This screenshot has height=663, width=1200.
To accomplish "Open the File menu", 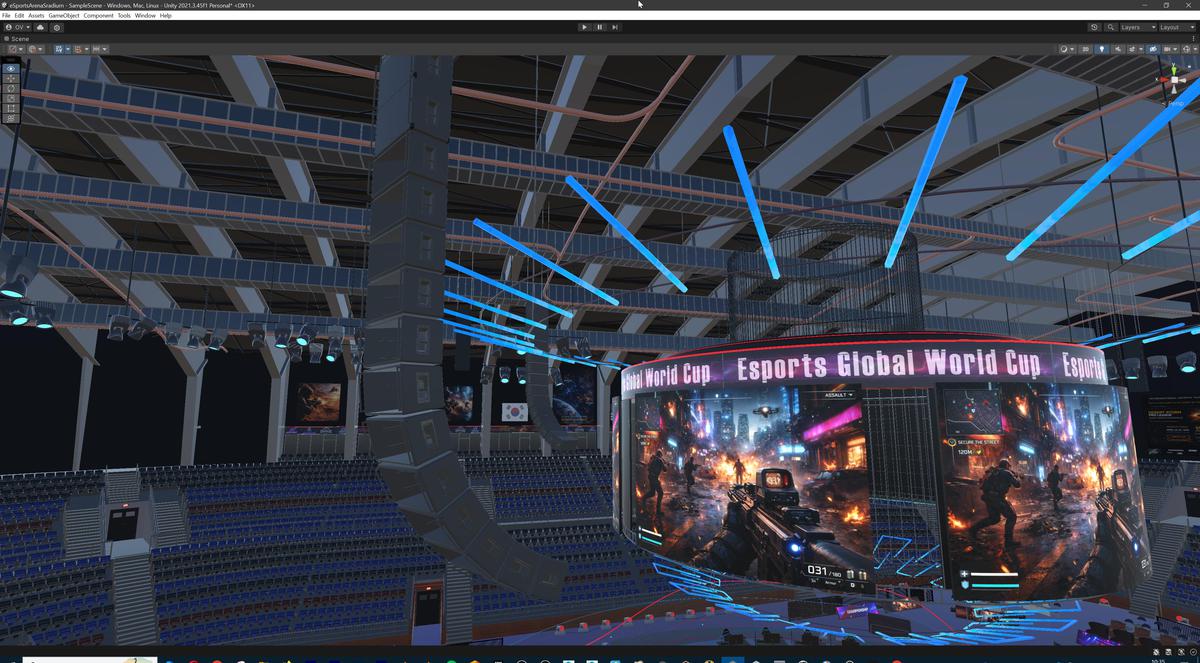I will click(6, 16).
